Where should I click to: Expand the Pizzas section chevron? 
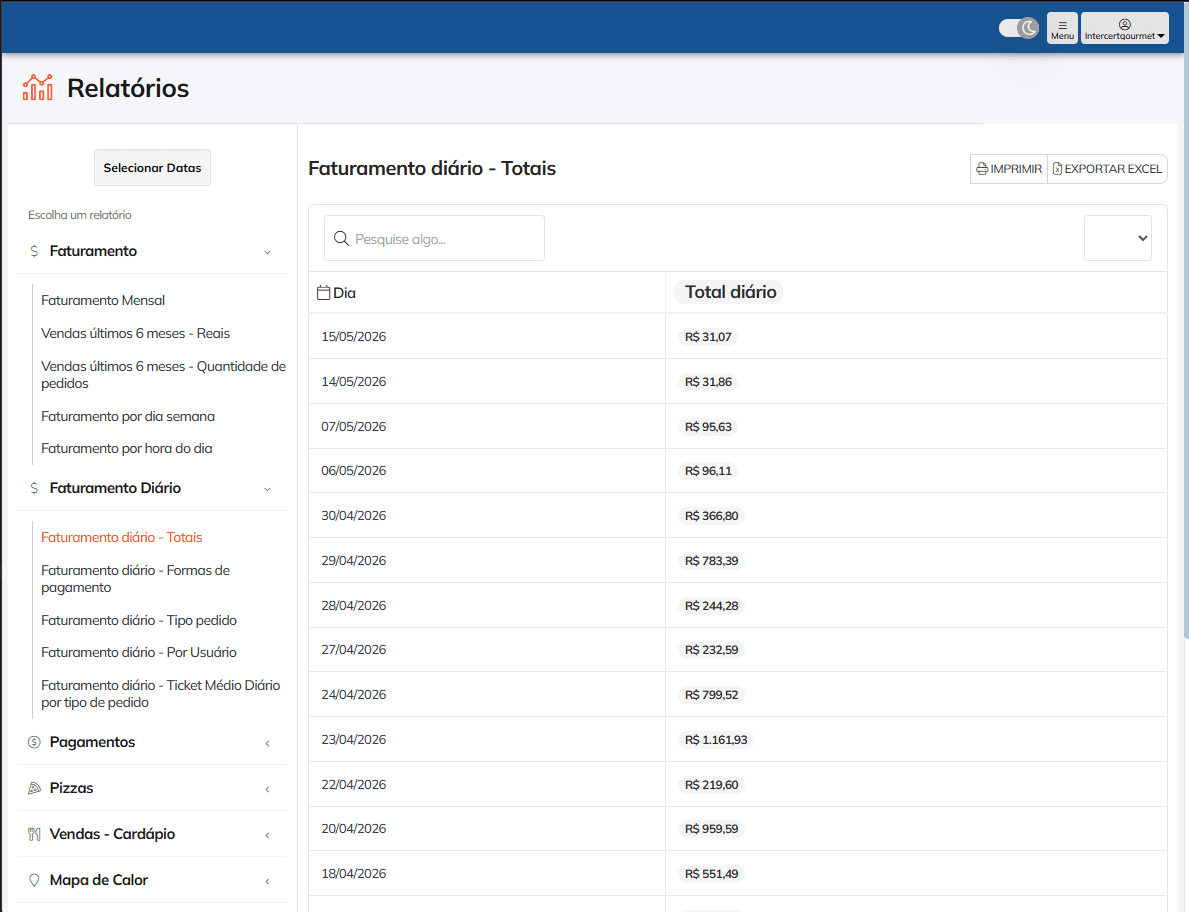[267, 790]
